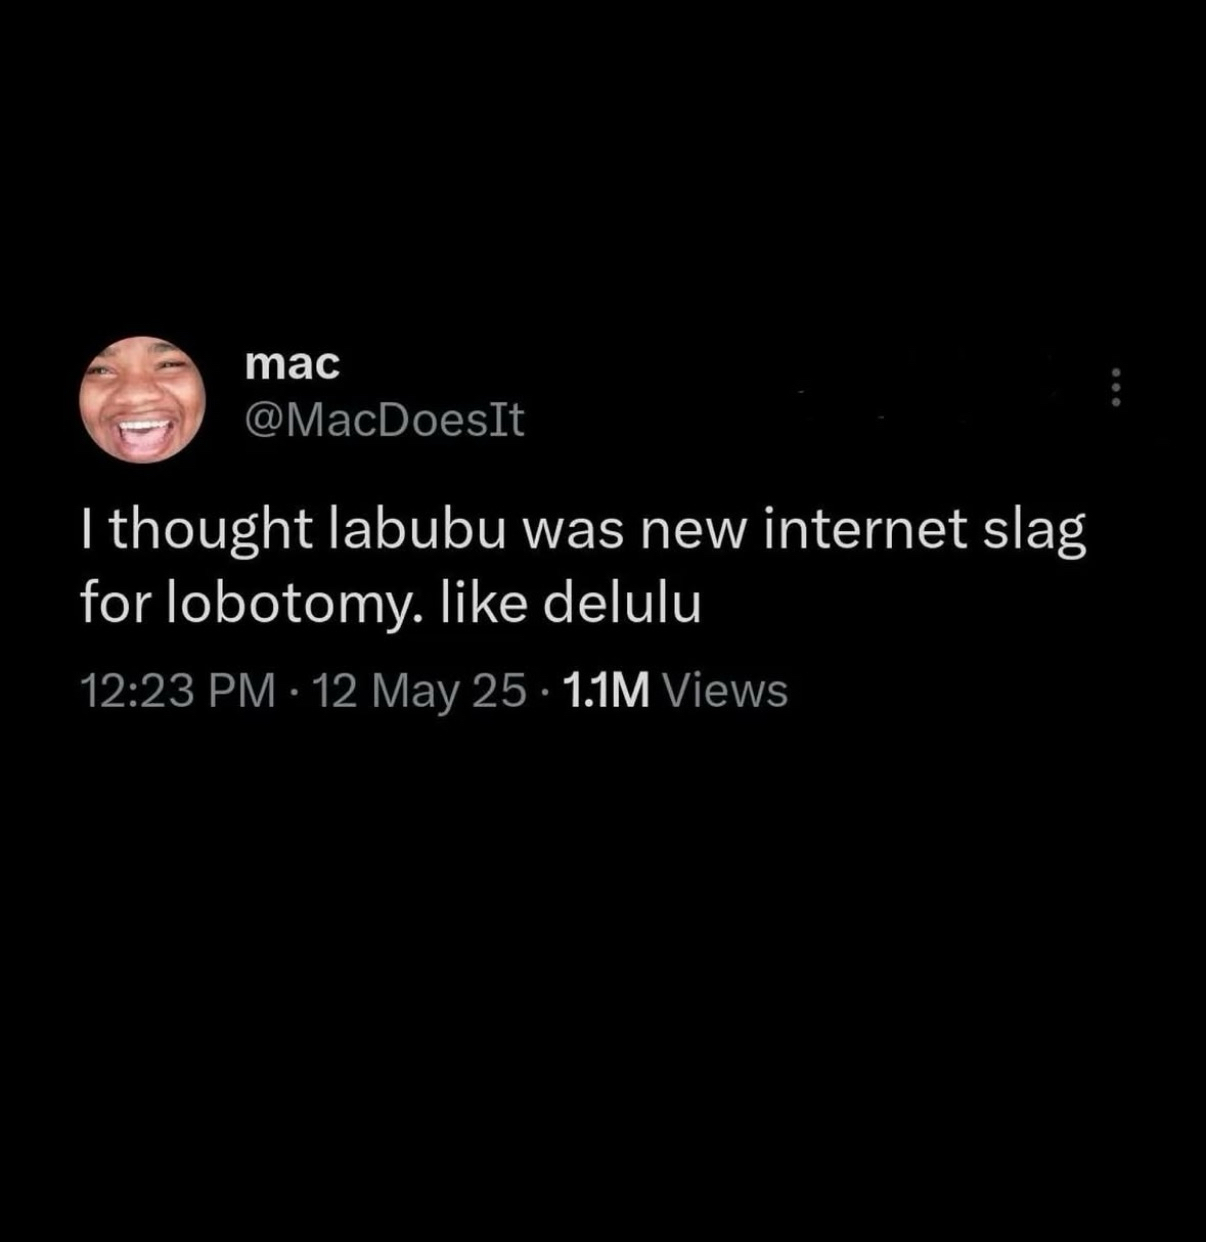
Task: Click the "12 May 25" date
Action: 420,691
